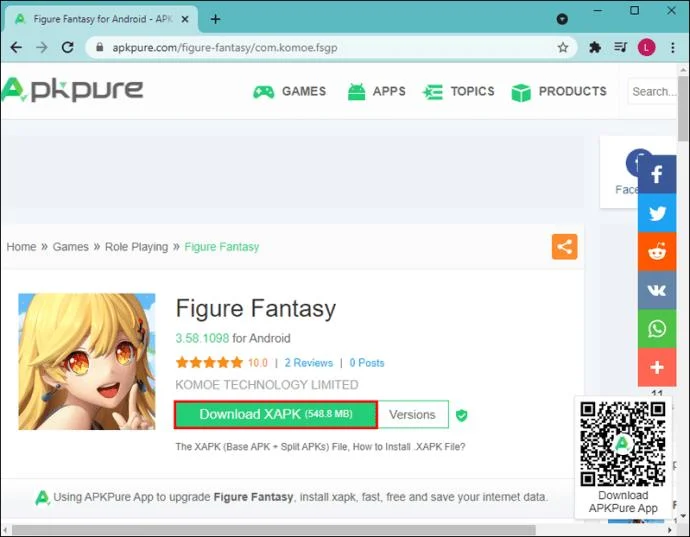The image size is (690, 537).
Task: Bookmark this page with the star icon
Action: coord(562,47)
